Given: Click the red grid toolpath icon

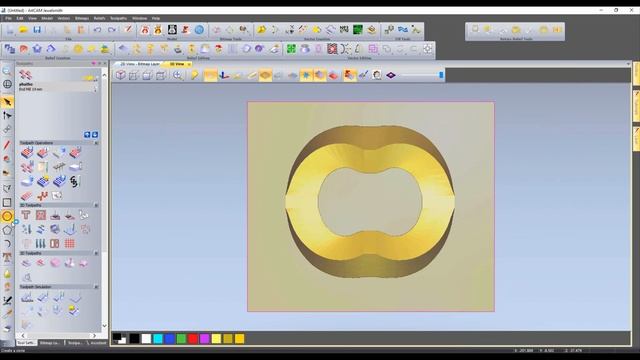Looking at the screenshot, I should tap(69, 244).
